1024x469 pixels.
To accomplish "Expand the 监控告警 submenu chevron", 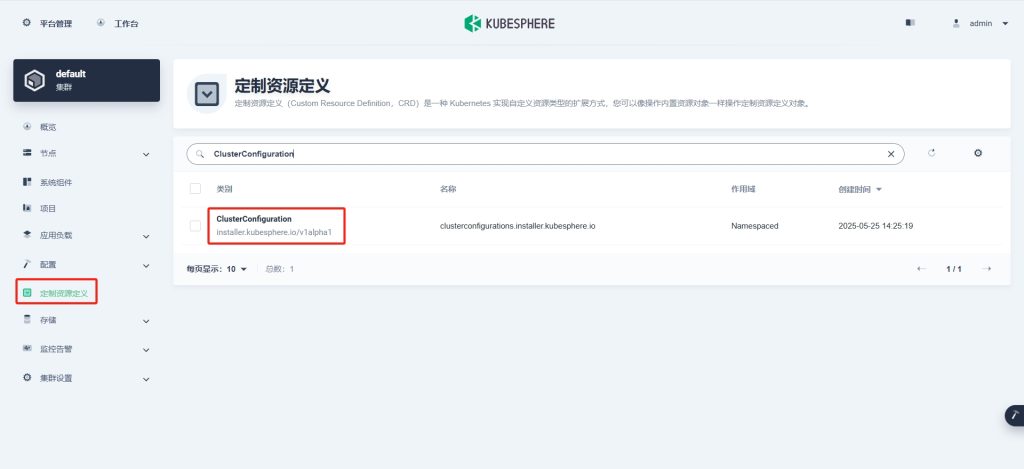I will point(146,350).
